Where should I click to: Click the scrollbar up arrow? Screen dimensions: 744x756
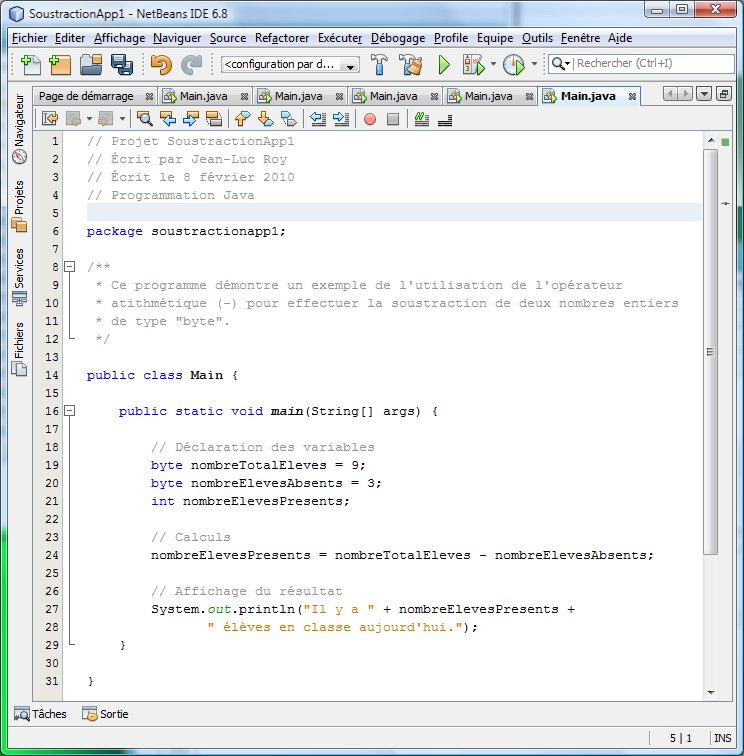click(711, 140)
